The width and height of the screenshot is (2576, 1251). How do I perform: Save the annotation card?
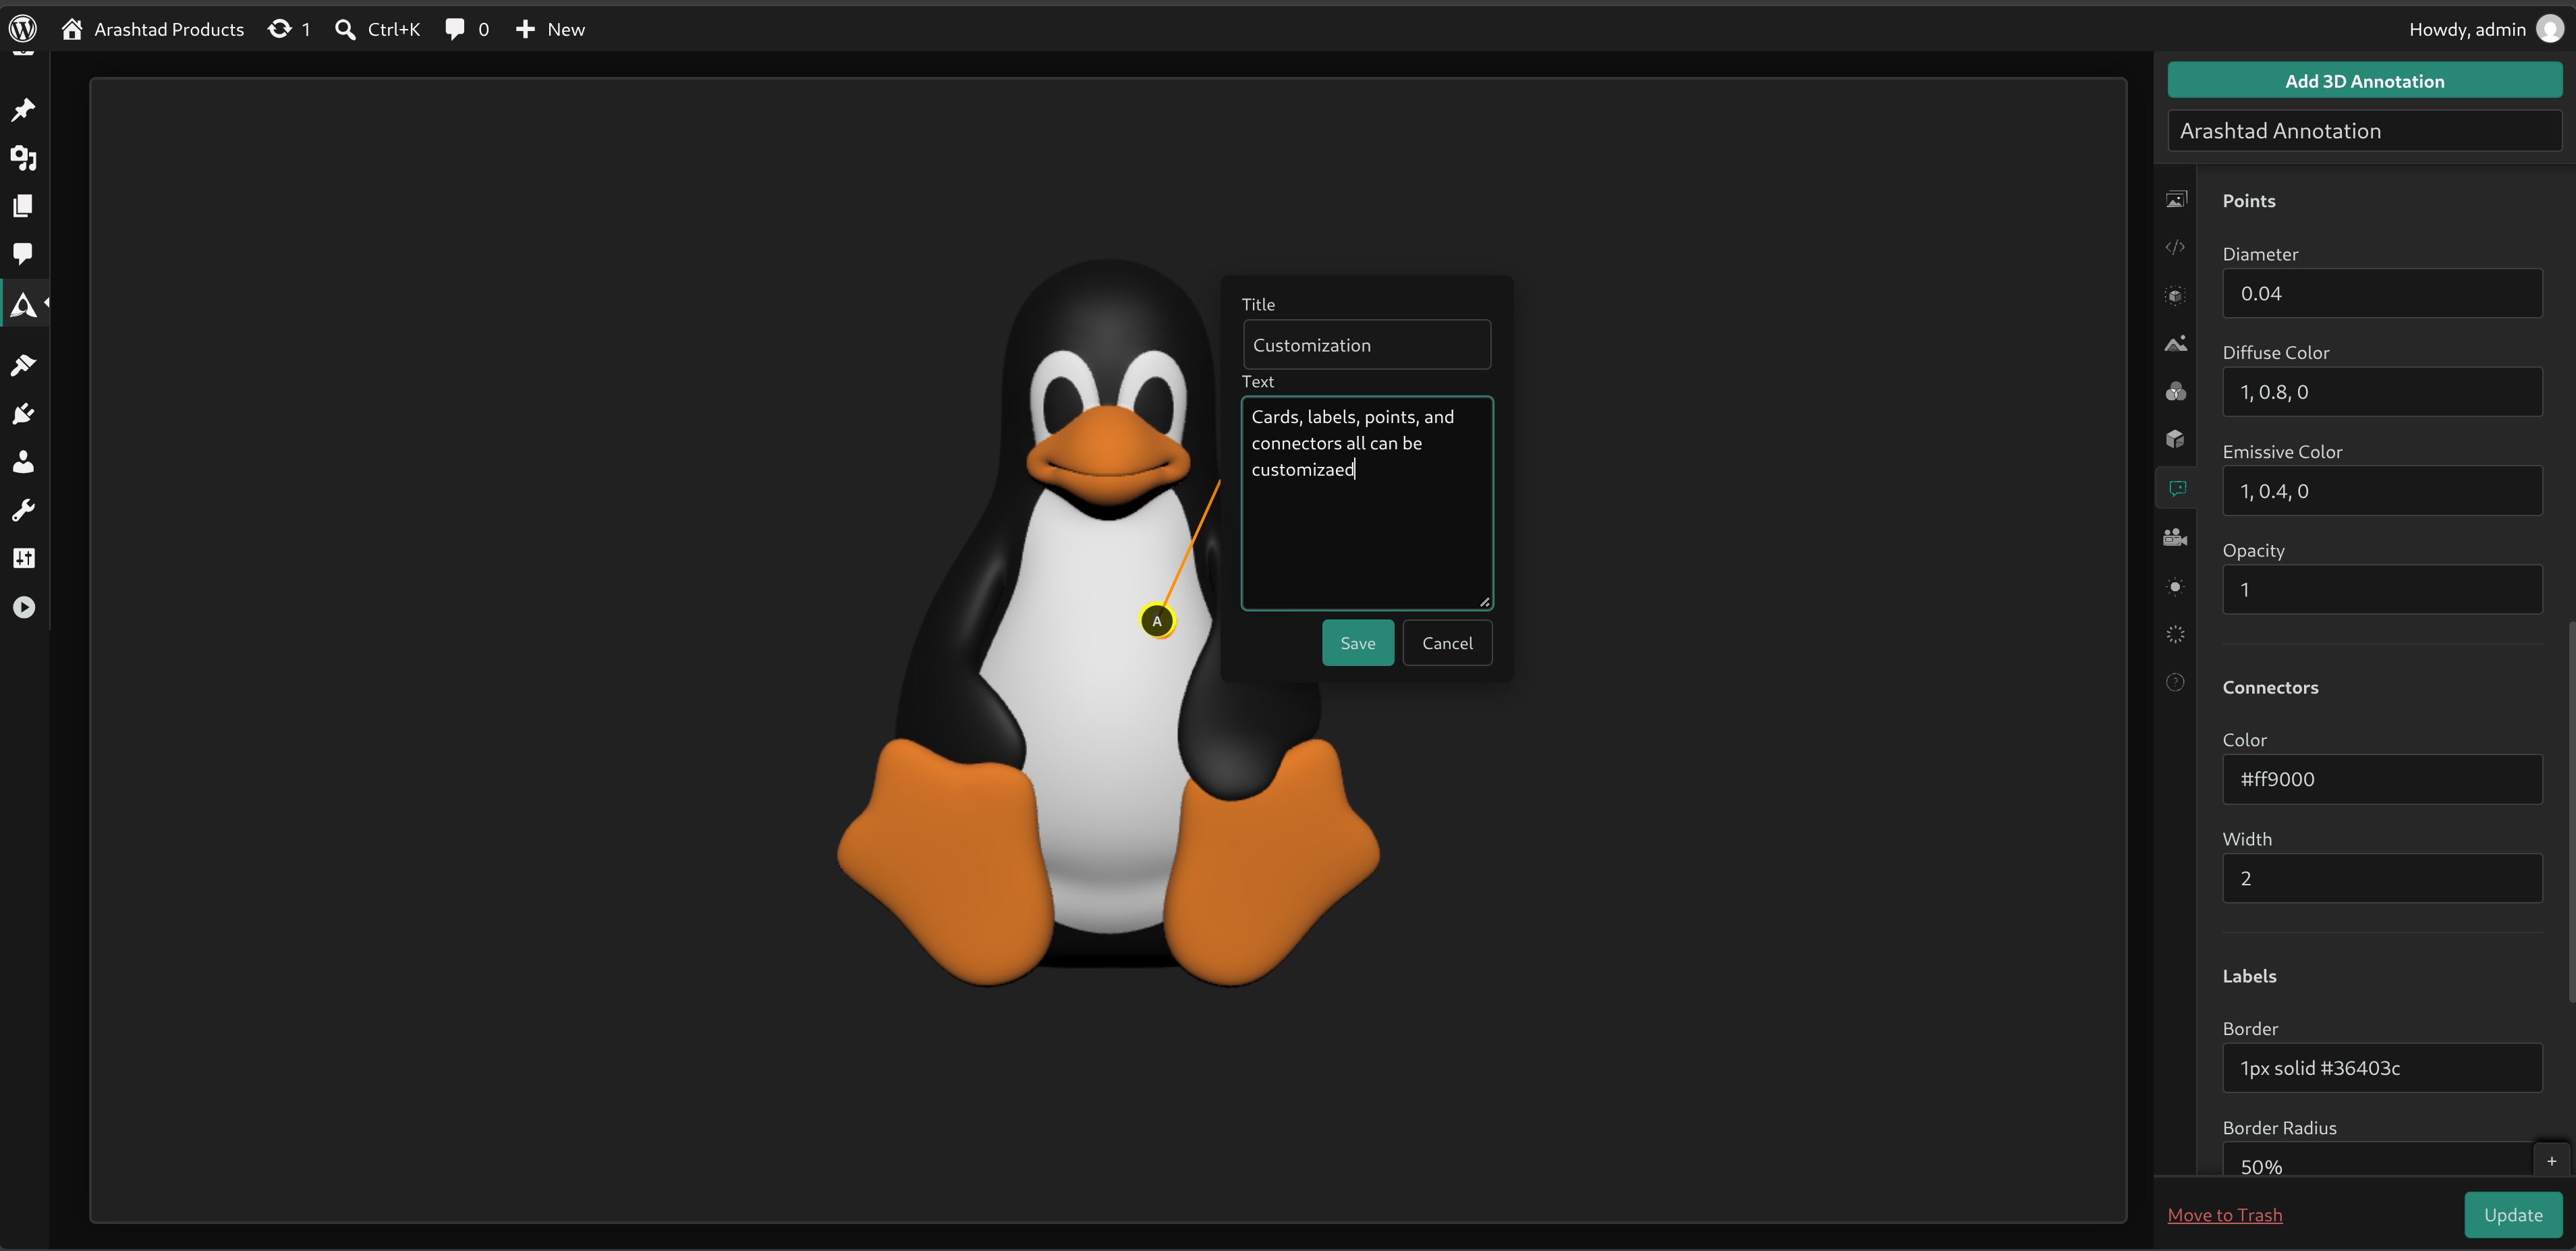(x=1357, y=643)
